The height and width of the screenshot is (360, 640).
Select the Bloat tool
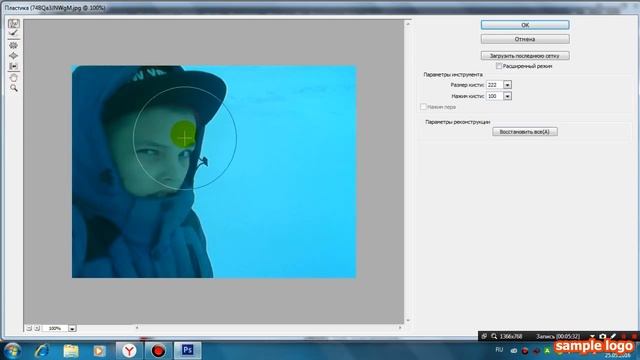(13, 56)
